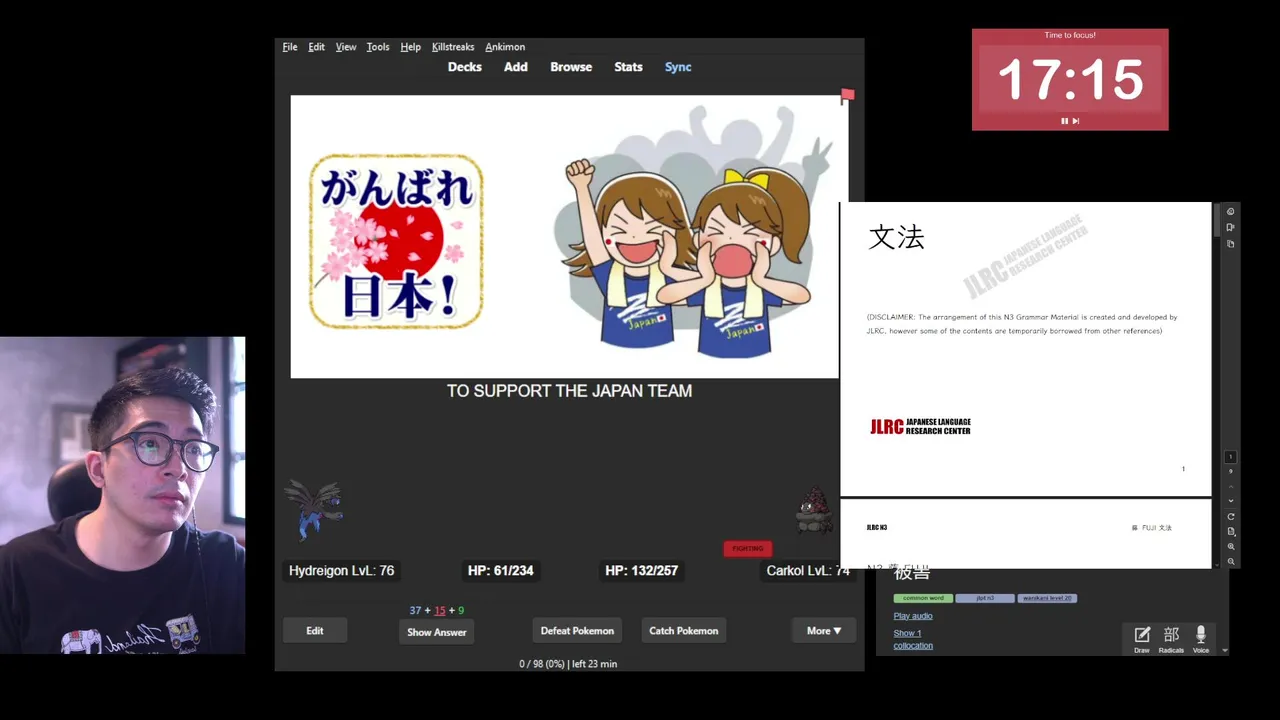
Task: Click the Play audio link
Action: tap(913, 616)
